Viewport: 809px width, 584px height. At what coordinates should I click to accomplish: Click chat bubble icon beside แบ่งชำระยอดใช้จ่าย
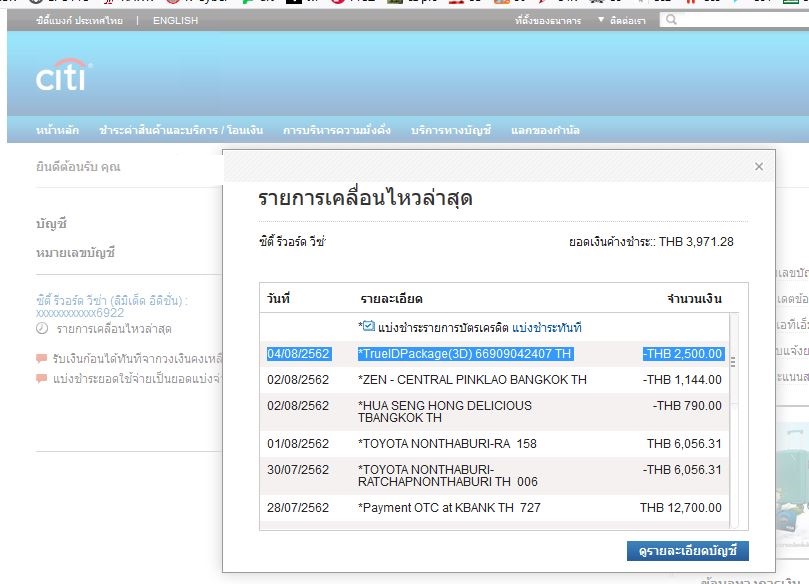coord(41,378)
